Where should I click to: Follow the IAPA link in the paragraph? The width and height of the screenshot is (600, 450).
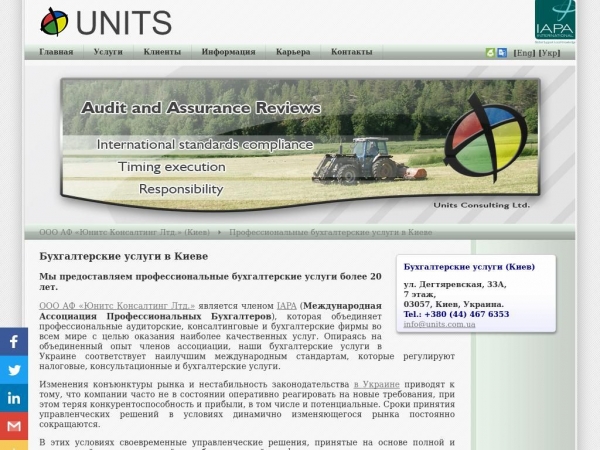pyautogui.click(x=287, y=306)
